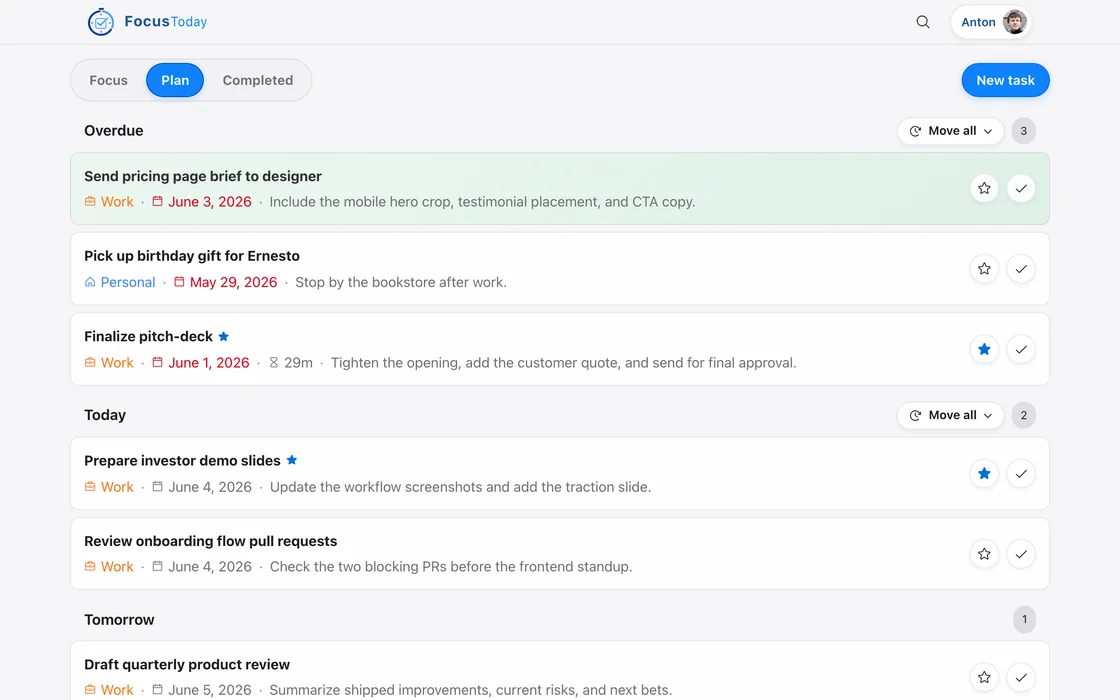This screenshot has width=1120, height=700.
Task: Click Work briefcase icon on Send pricing task
Action: point(90,201)
